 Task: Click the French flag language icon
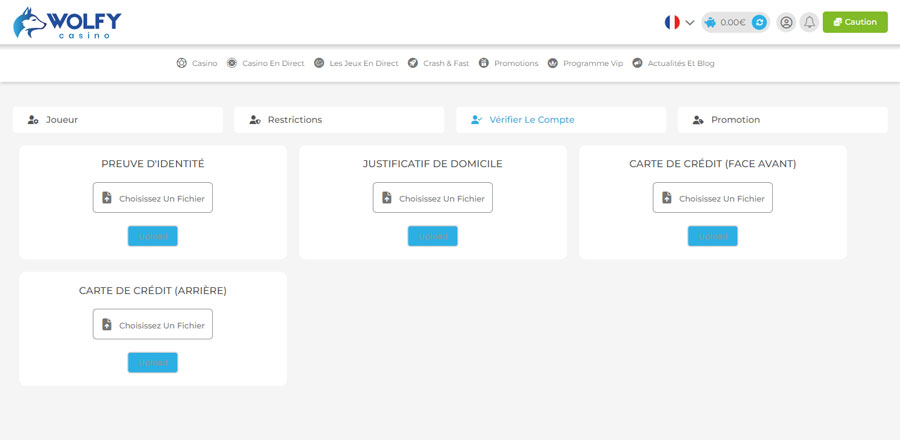[x=672, y=22]
